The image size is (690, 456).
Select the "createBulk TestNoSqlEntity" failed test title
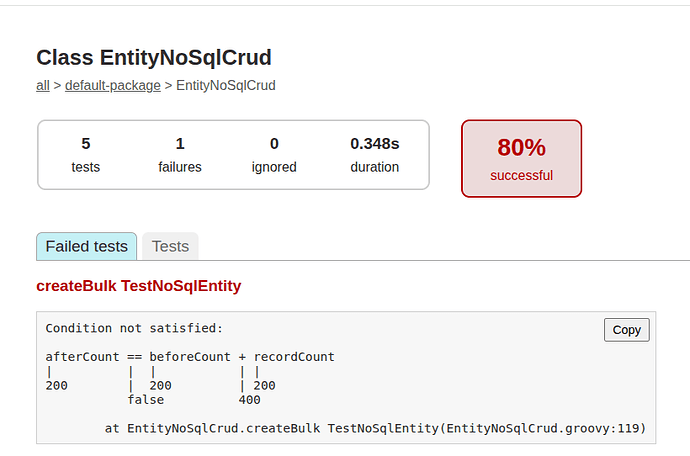pyautogui.click(x=139, y=286)
